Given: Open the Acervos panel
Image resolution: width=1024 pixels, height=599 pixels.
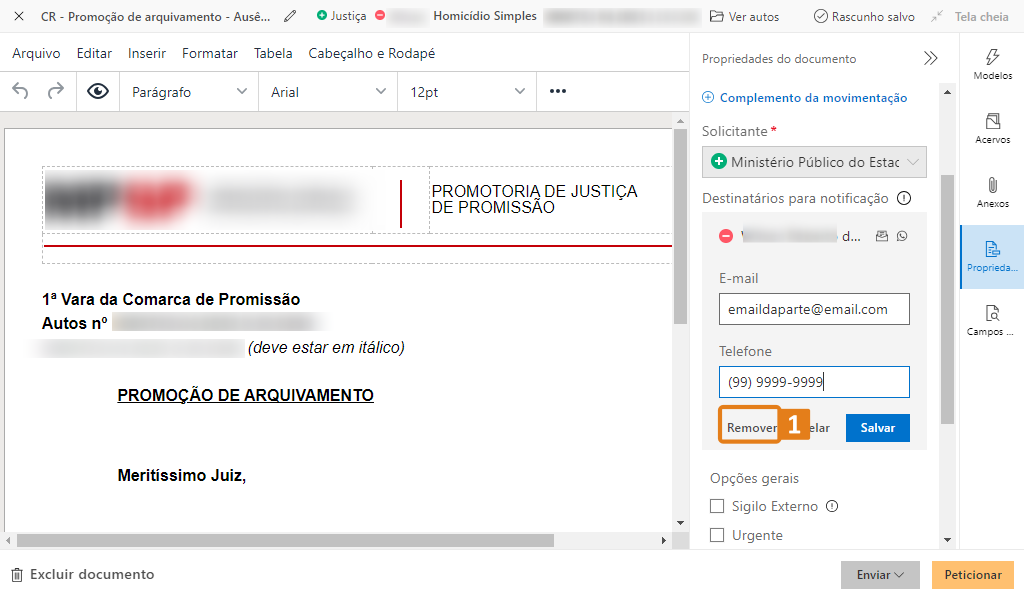Looking at the screenshot, I should point(992,127).
